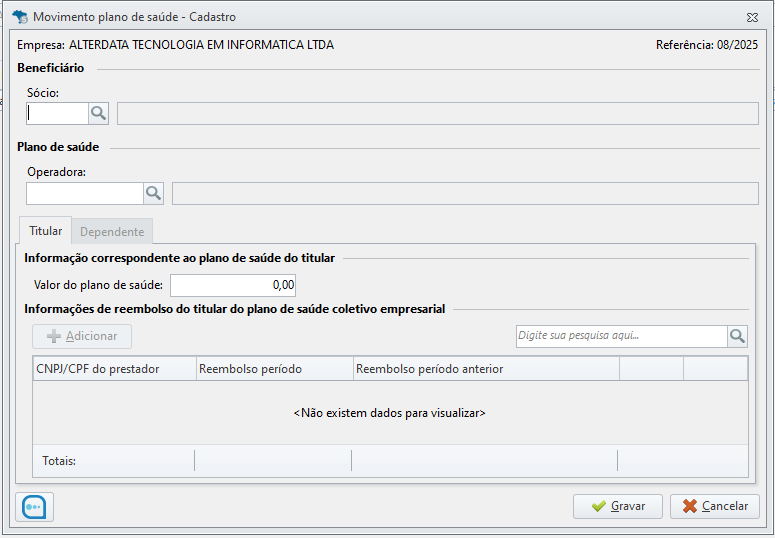Viewport: 775px width, 538px height.
Task: Close the Movimento plano de saúde window
Action: tap(752, 17)
